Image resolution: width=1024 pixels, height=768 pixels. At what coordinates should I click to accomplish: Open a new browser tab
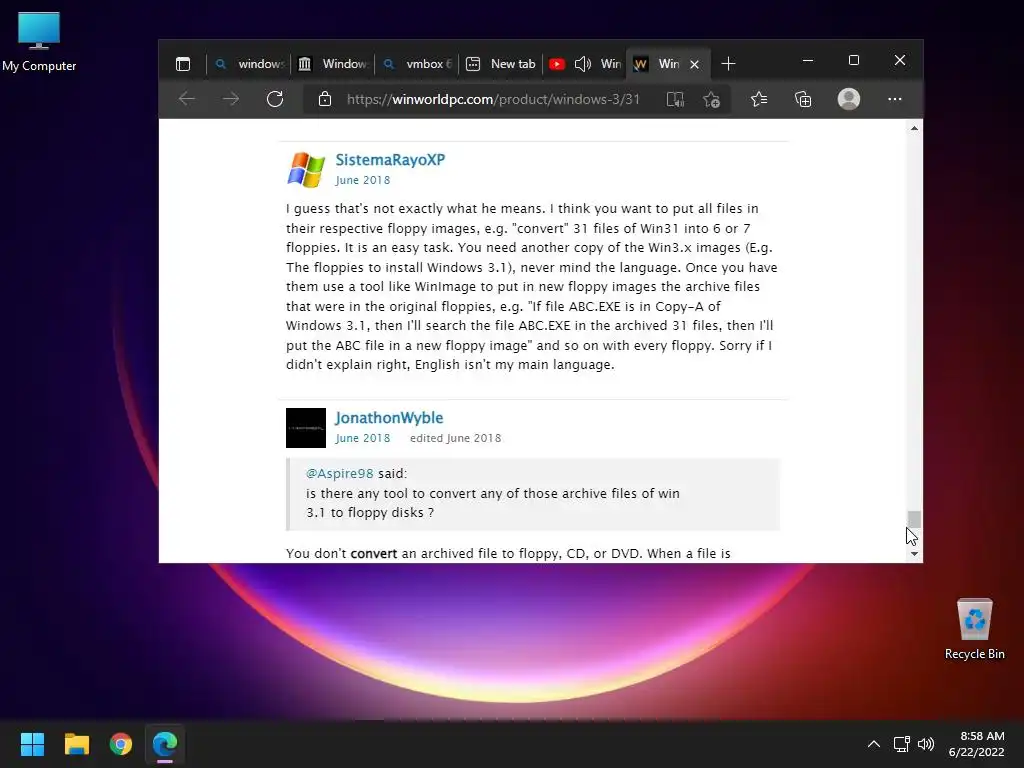pos(728,64)
